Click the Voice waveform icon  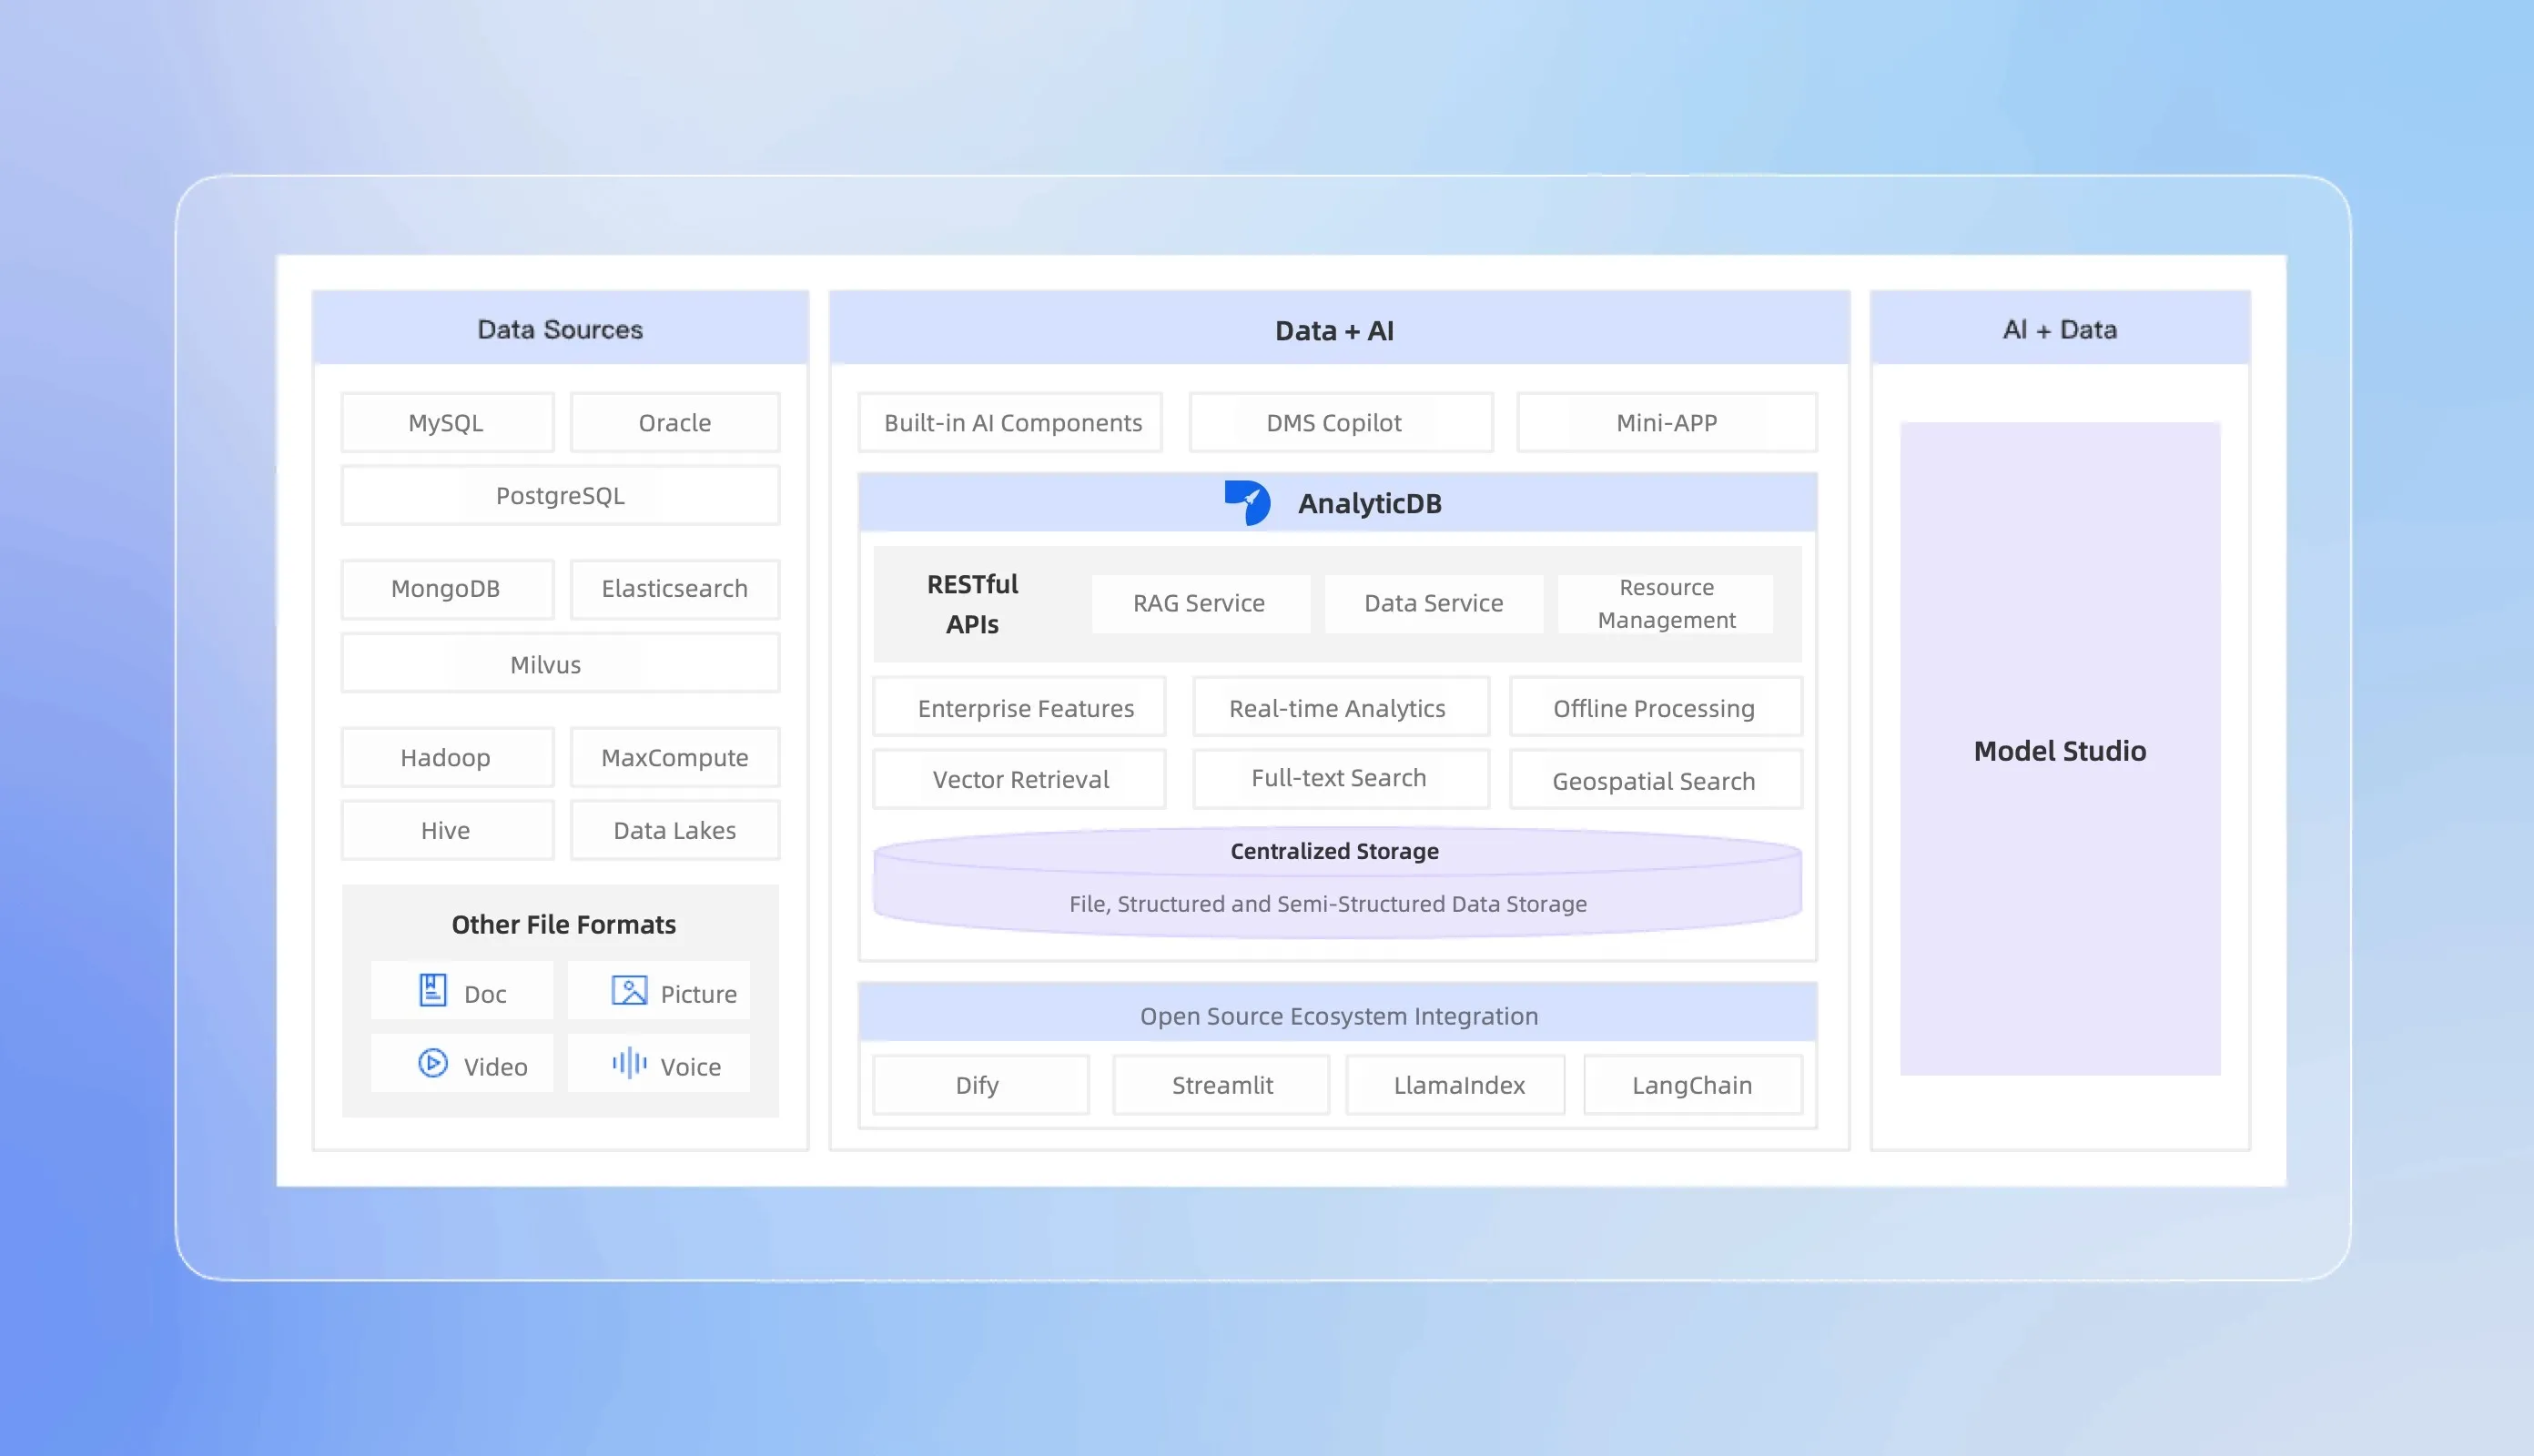(x=629, y=1063)
